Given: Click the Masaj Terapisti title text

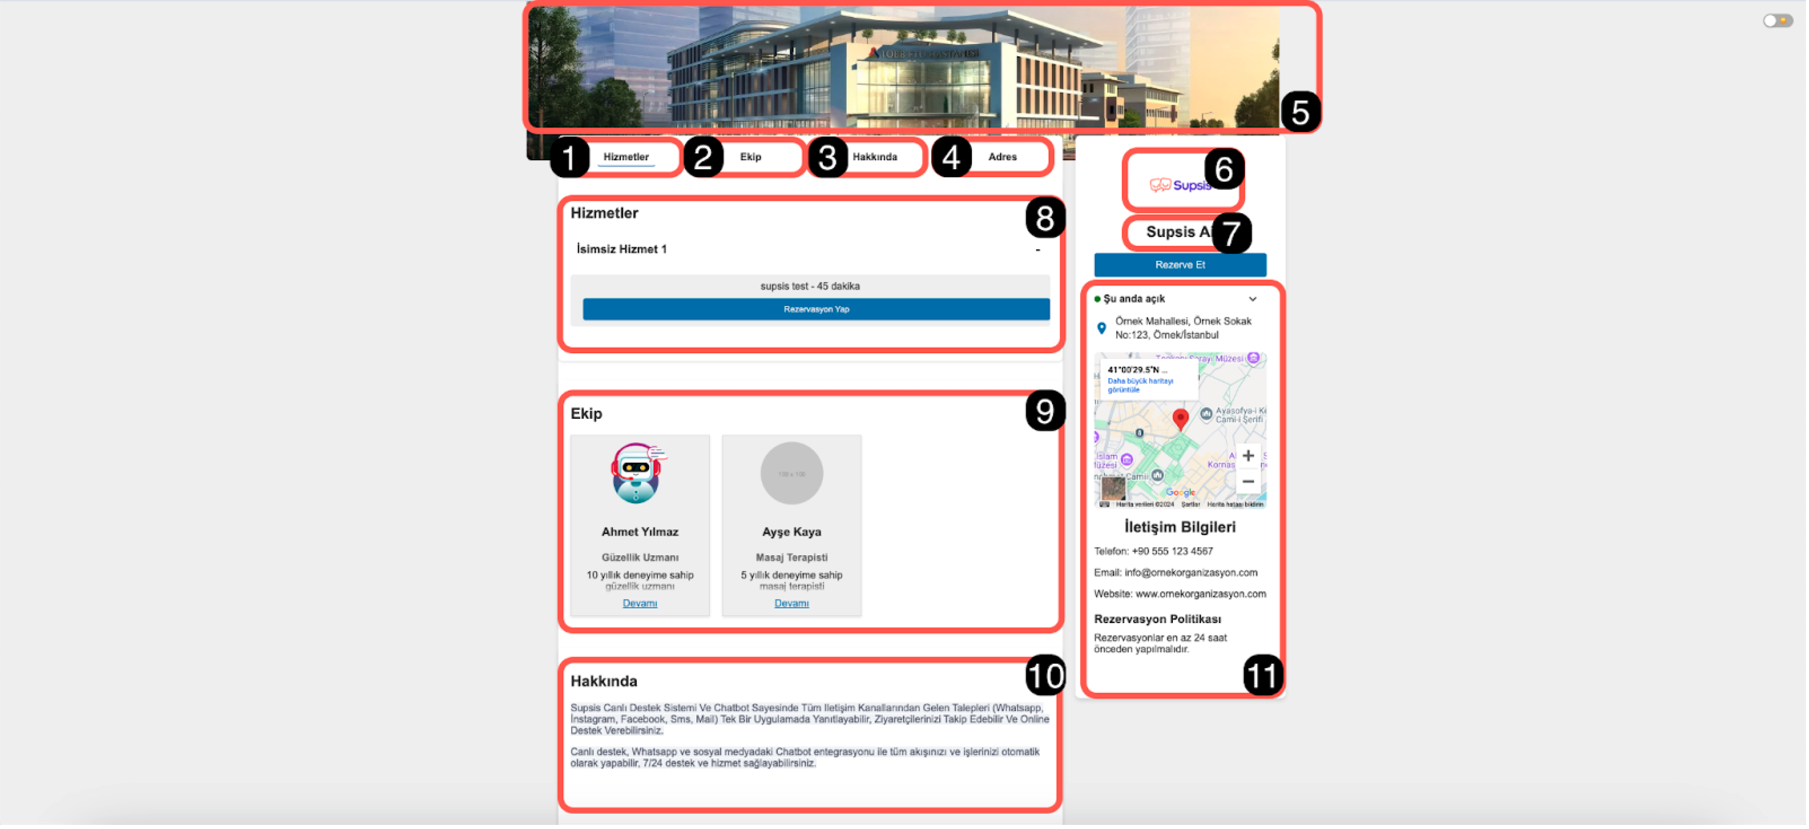Looking at the screenshot, I should [x=792, y=558].
